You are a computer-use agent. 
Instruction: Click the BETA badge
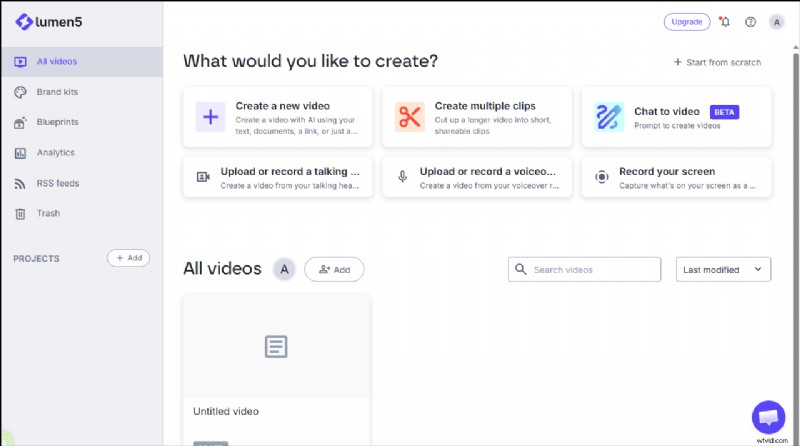pyautogui.click(x=724, y=112)
